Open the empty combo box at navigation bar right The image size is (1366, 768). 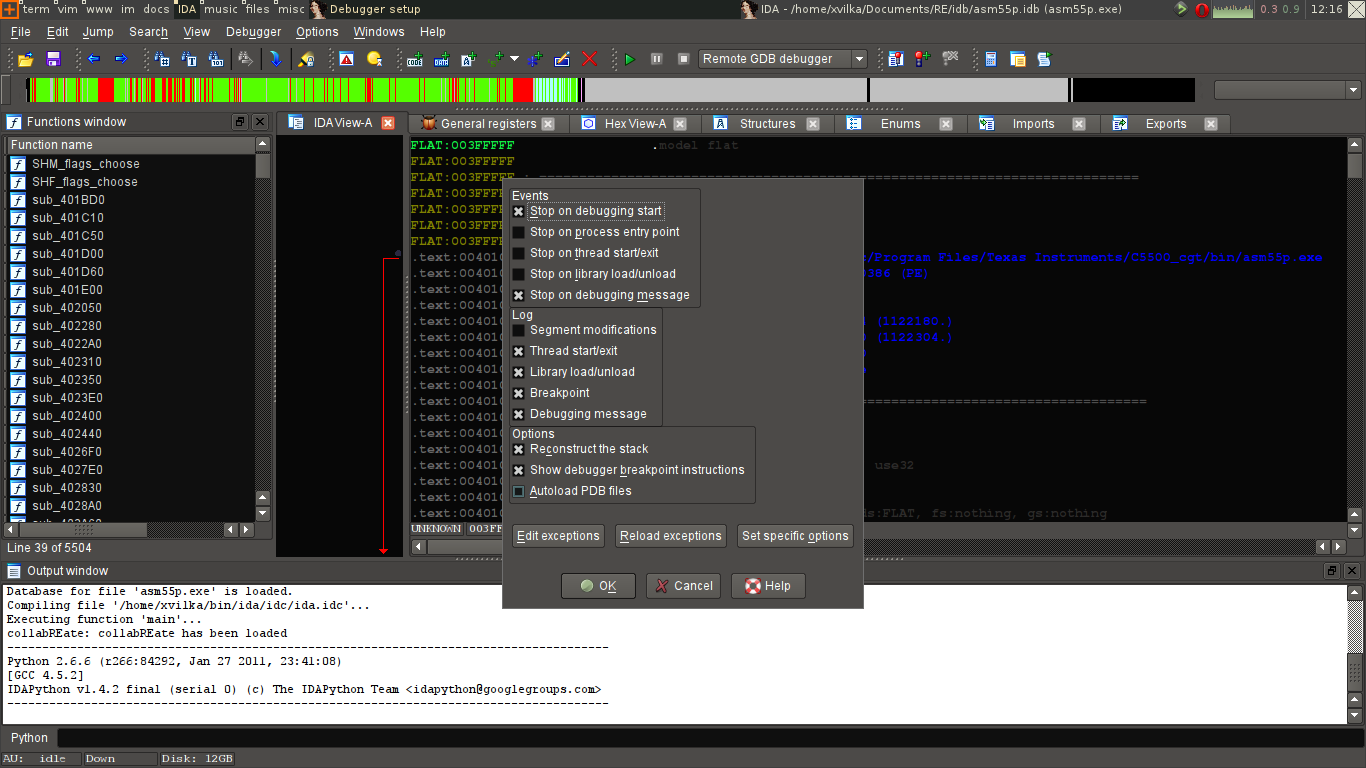coord(1287,90)
